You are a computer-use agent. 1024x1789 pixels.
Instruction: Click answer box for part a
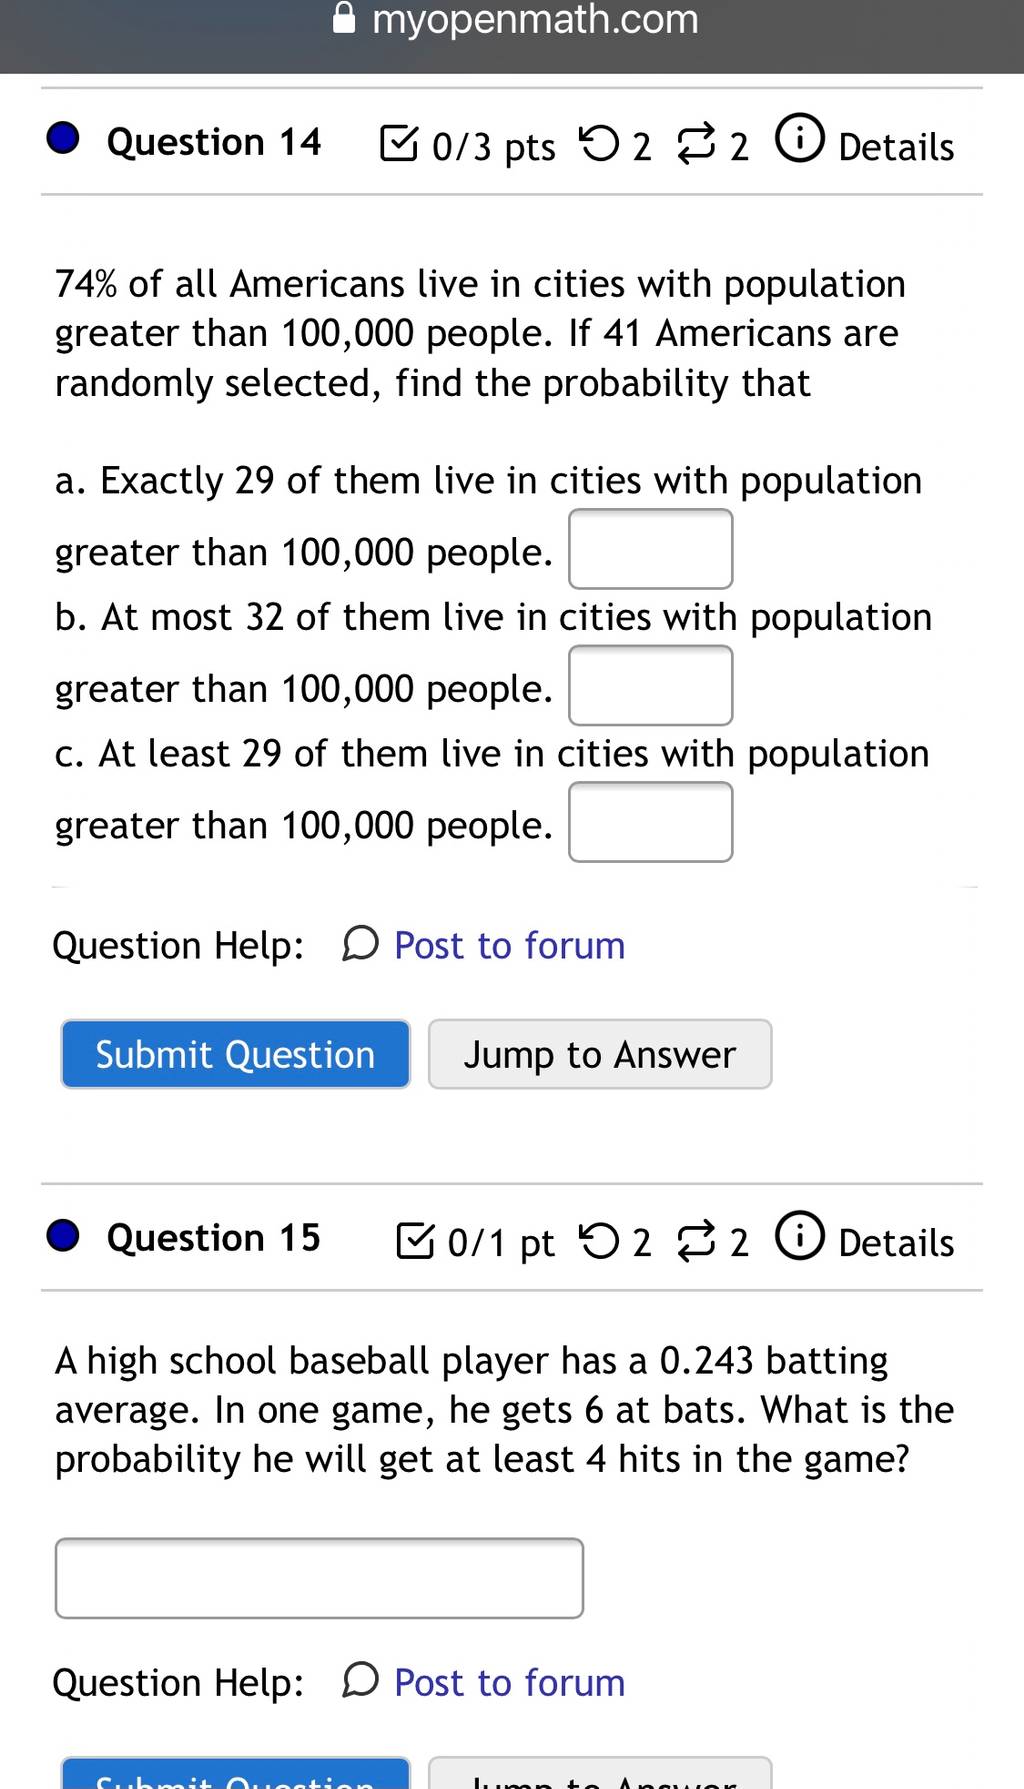tap(651, 549)
